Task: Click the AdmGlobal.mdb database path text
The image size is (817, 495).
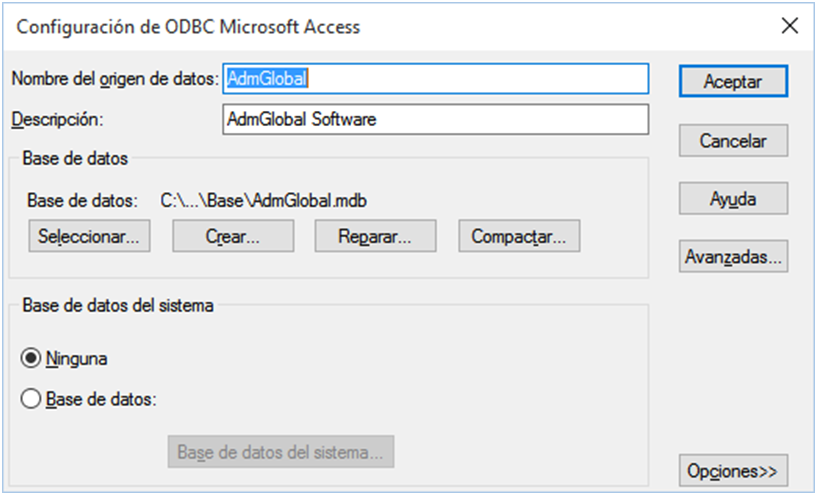Action: pos(264,201)
